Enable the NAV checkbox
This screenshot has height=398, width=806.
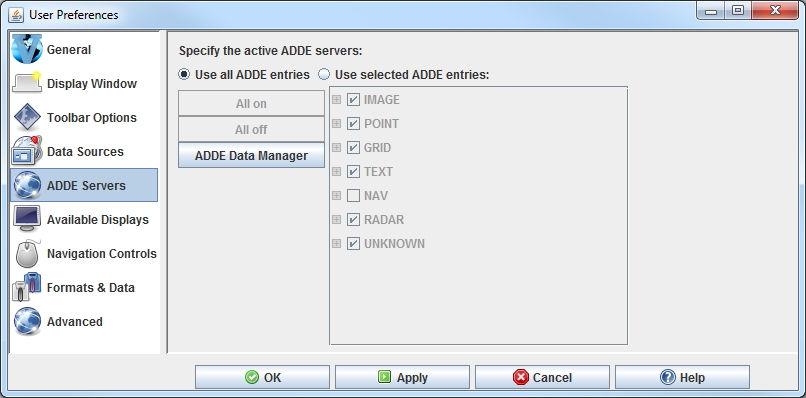353,195
